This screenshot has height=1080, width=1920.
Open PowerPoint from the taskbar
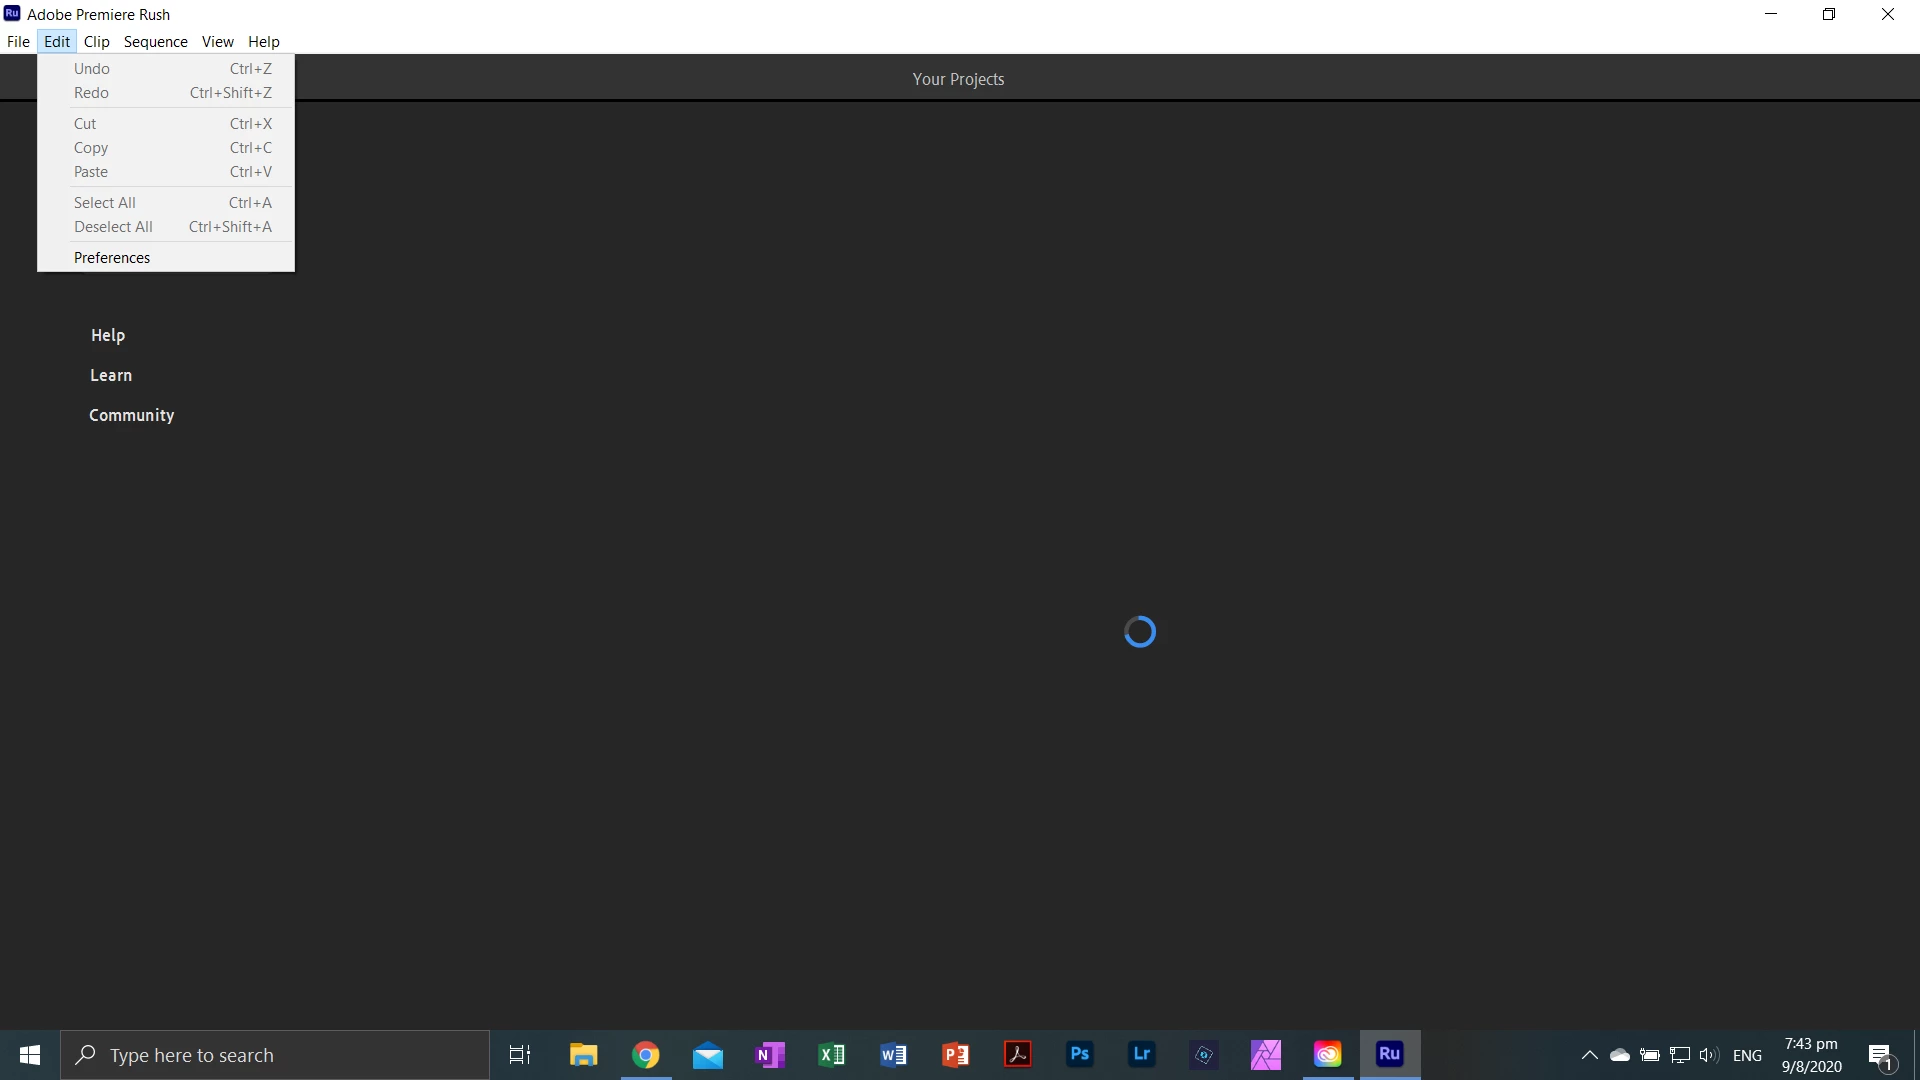pos(955,1054)
